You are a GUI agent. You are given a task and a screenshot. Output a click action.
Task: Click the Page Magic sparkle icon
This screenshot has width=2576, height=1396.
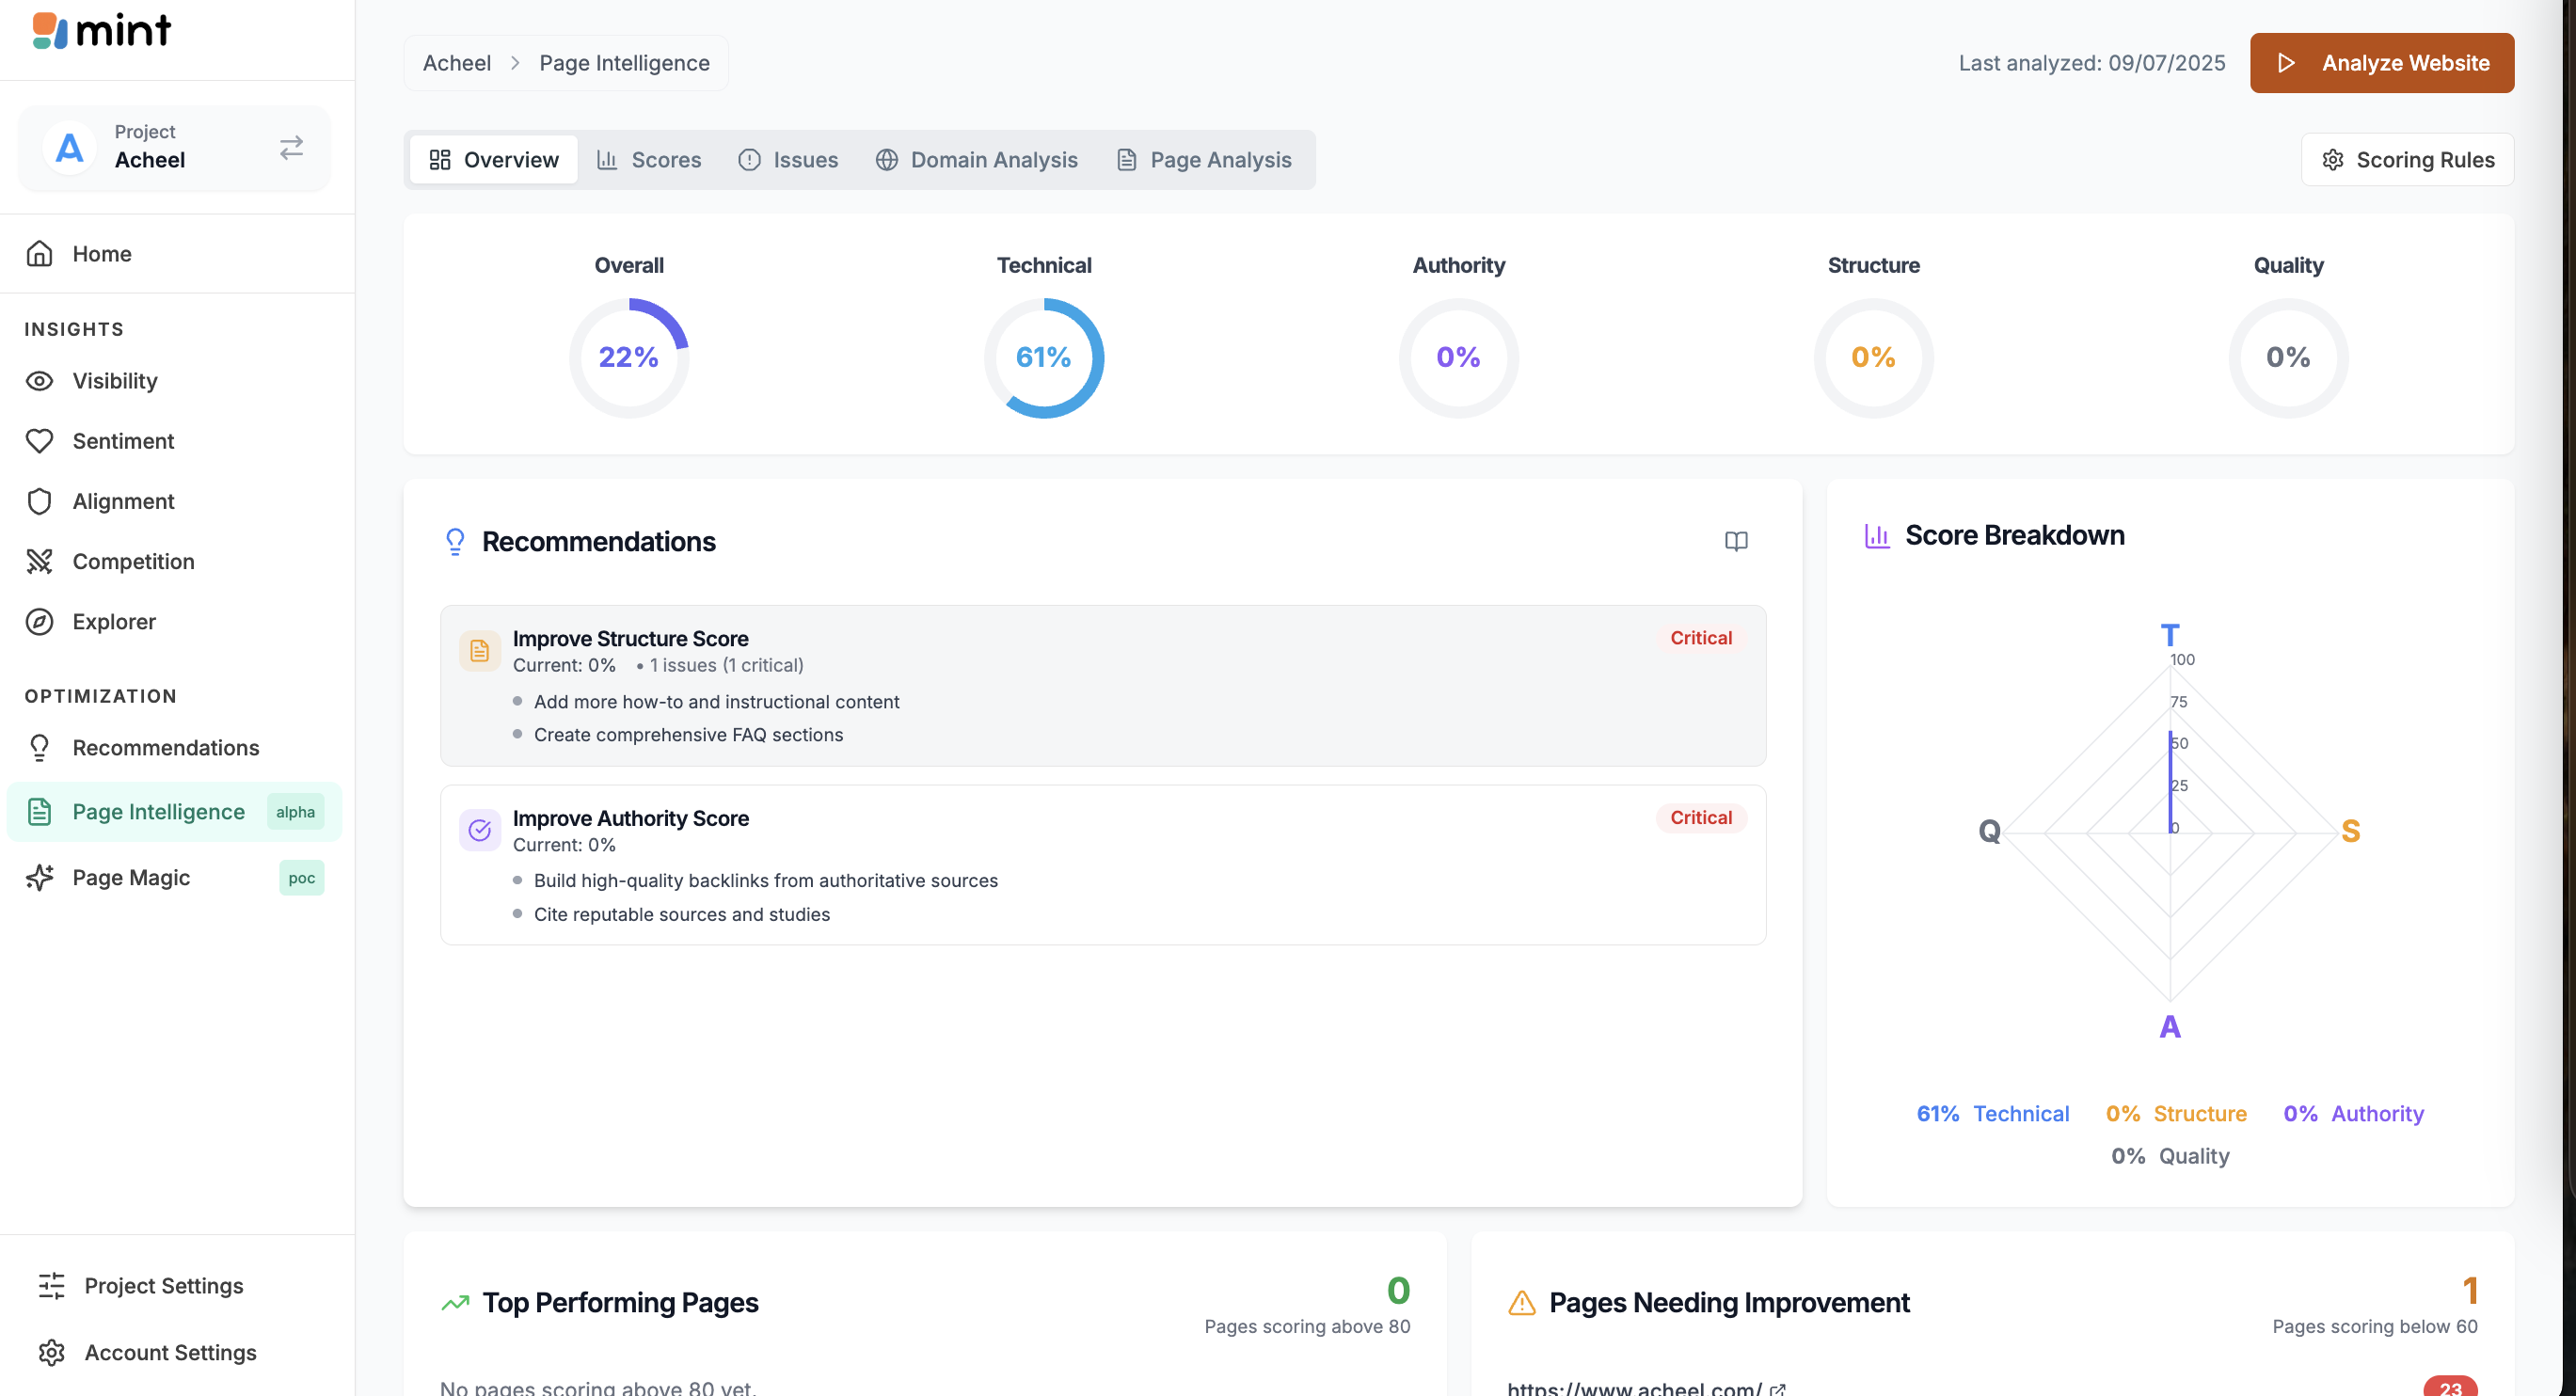click(x=39, y=877)
